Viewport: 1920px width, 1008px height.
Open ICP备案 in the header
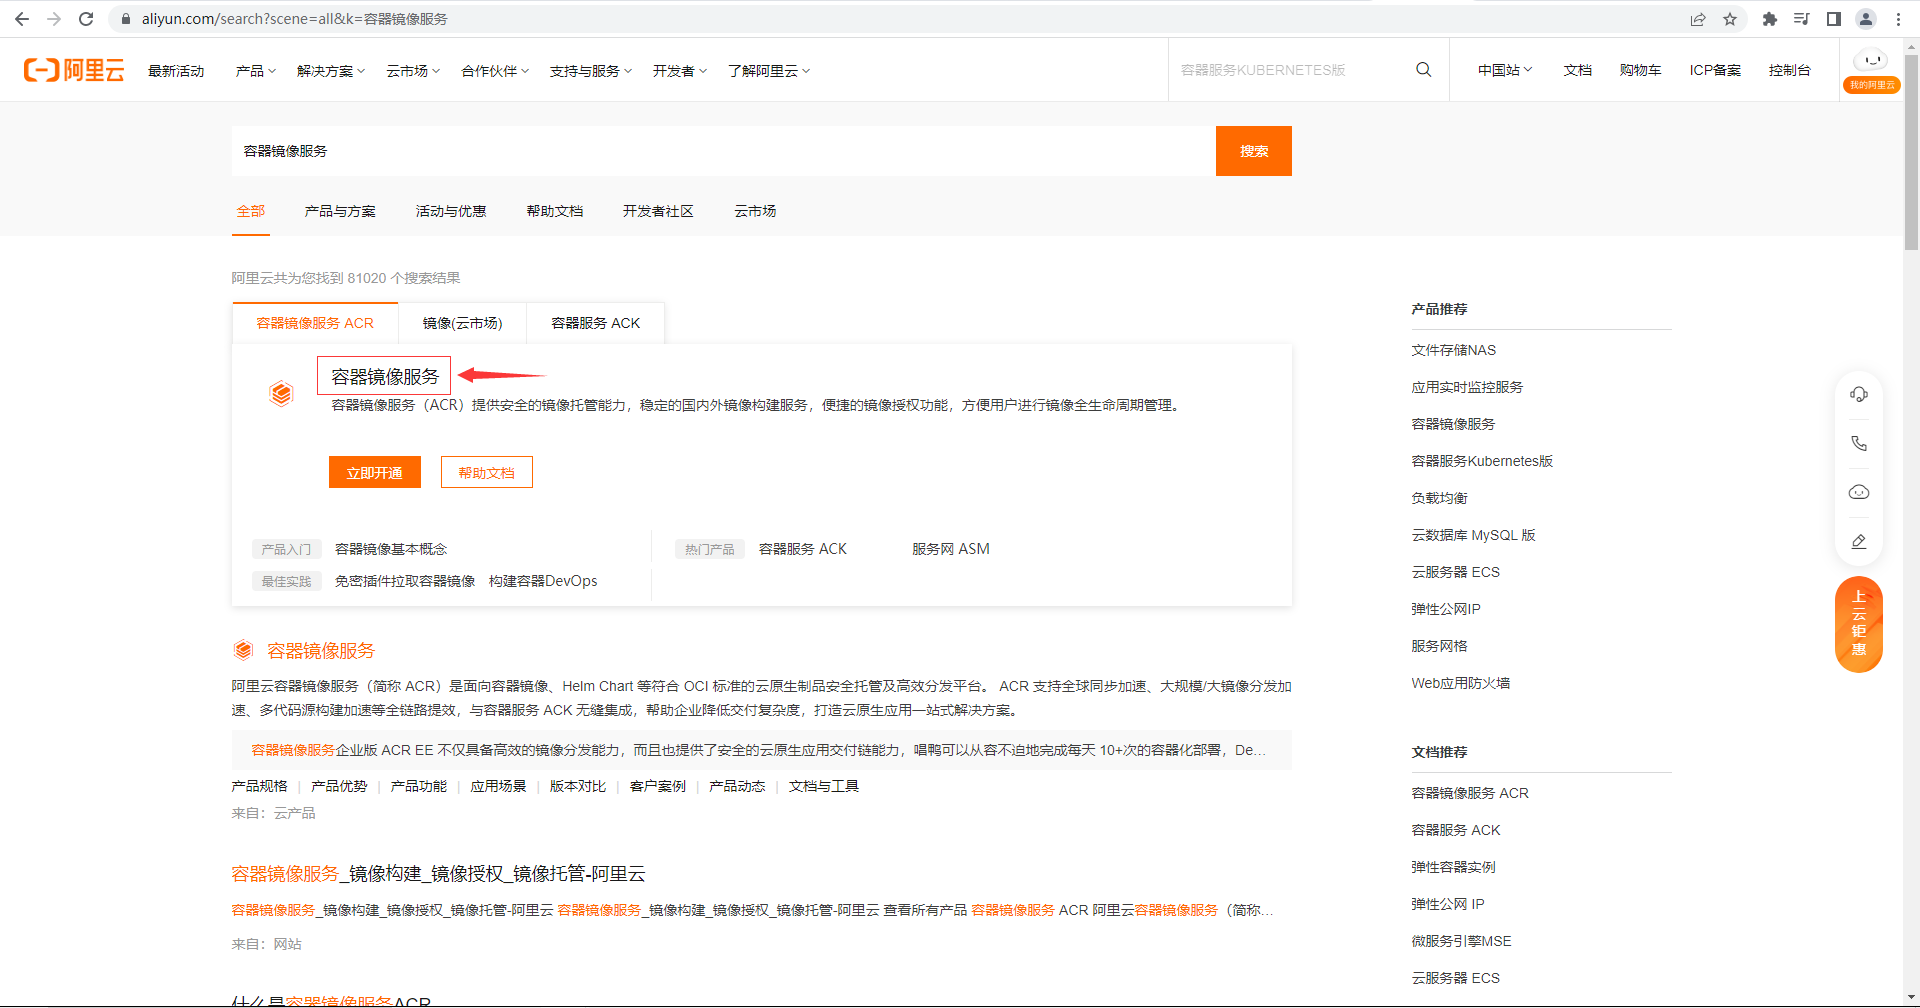[1715, 70]
